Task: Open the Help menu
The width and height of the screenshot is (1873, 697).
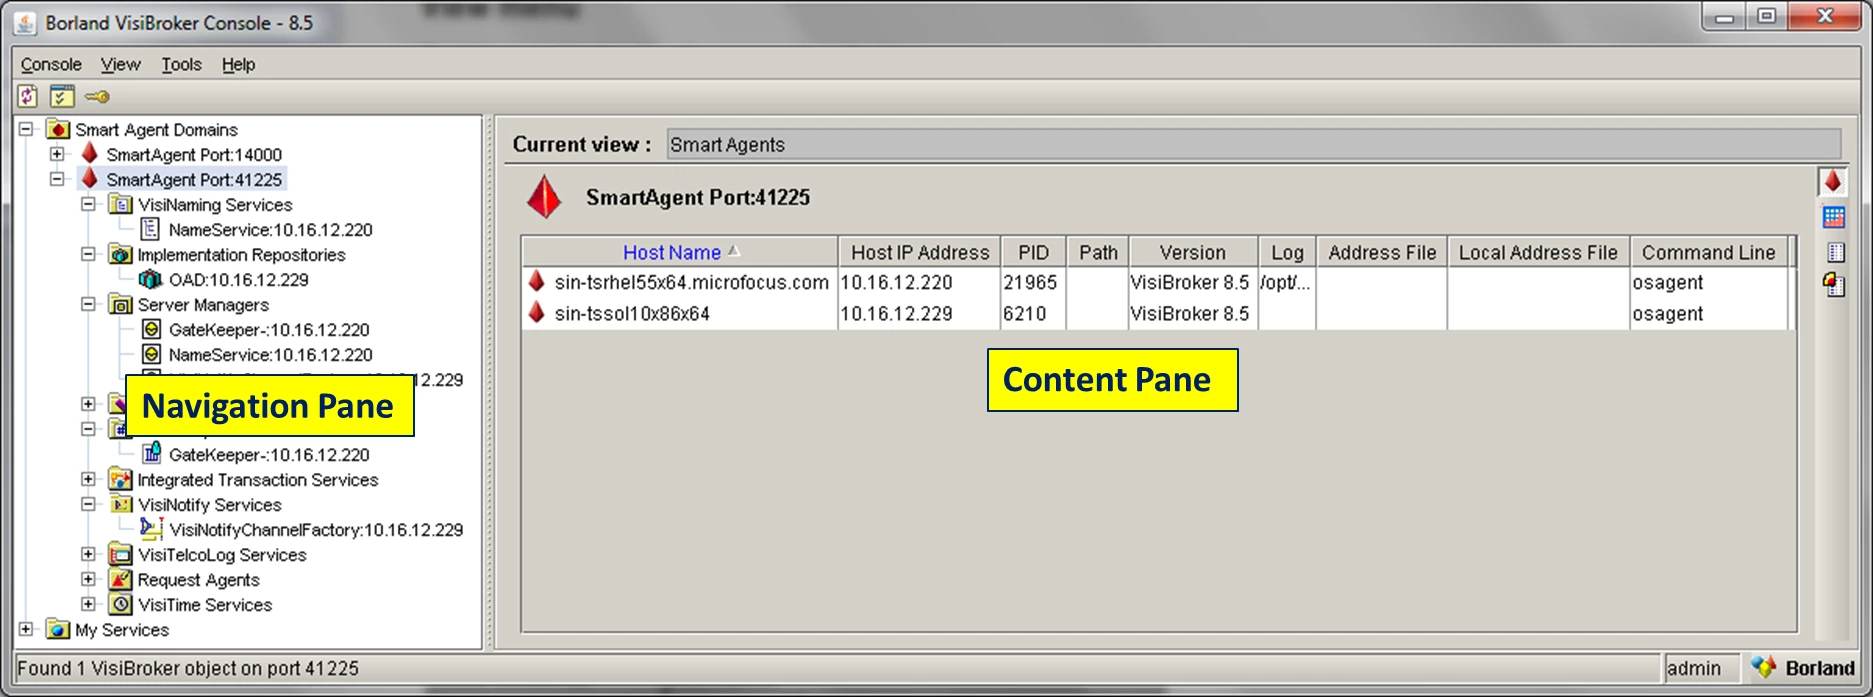Action: point(238,64)
